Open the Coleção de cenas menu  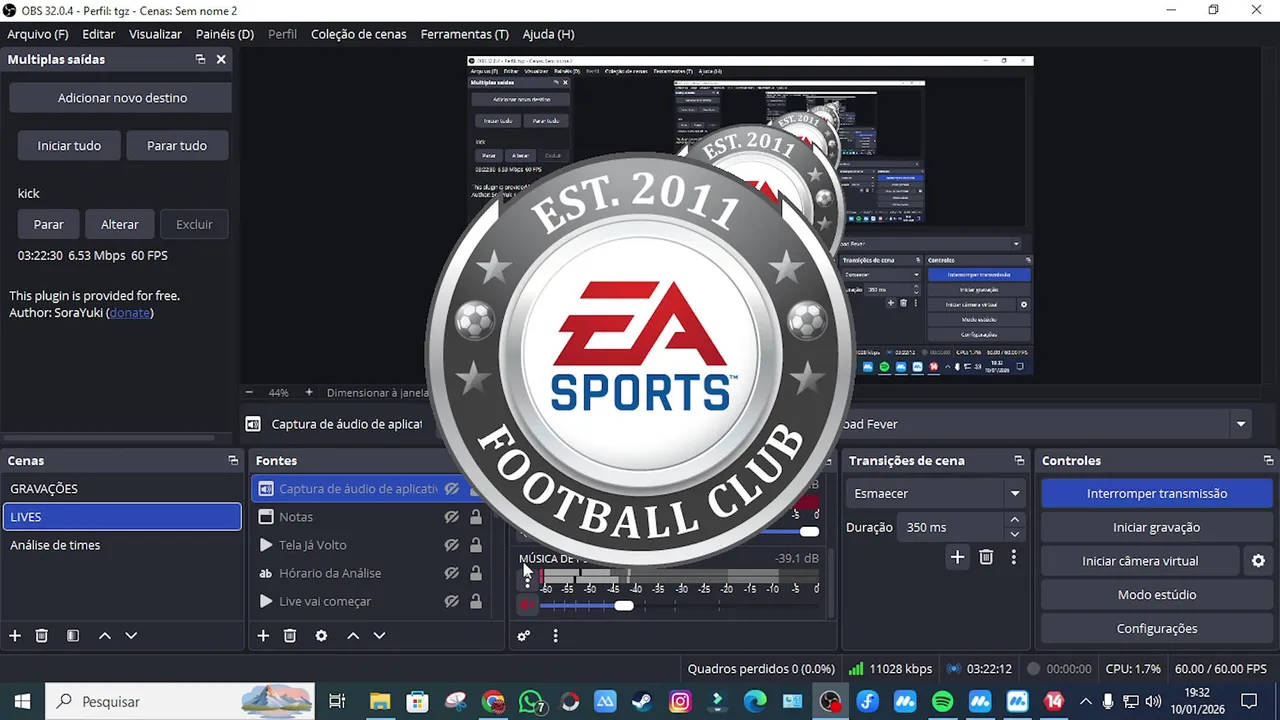tap(359, 34)
